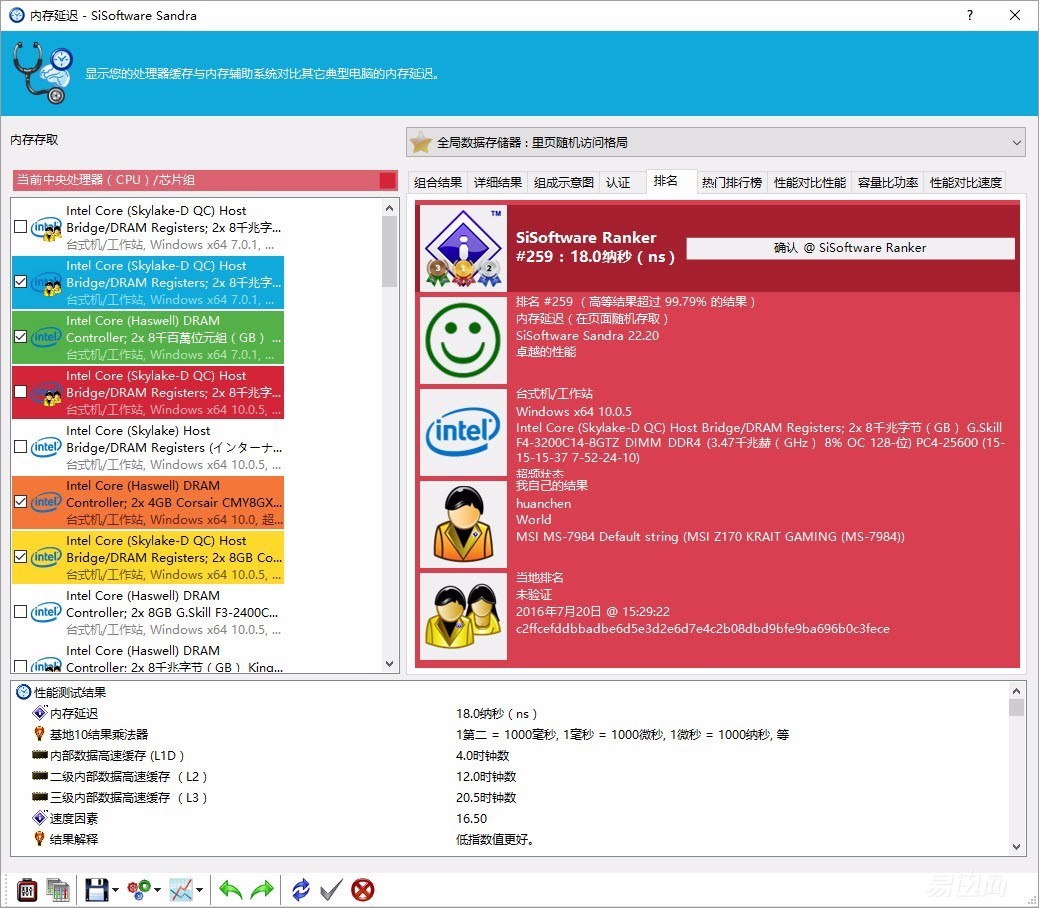The image size is (1039, 908).
Task: Click the 18.0纳秒 (ns) memory latency value
Action: click(x=496, y=713)
